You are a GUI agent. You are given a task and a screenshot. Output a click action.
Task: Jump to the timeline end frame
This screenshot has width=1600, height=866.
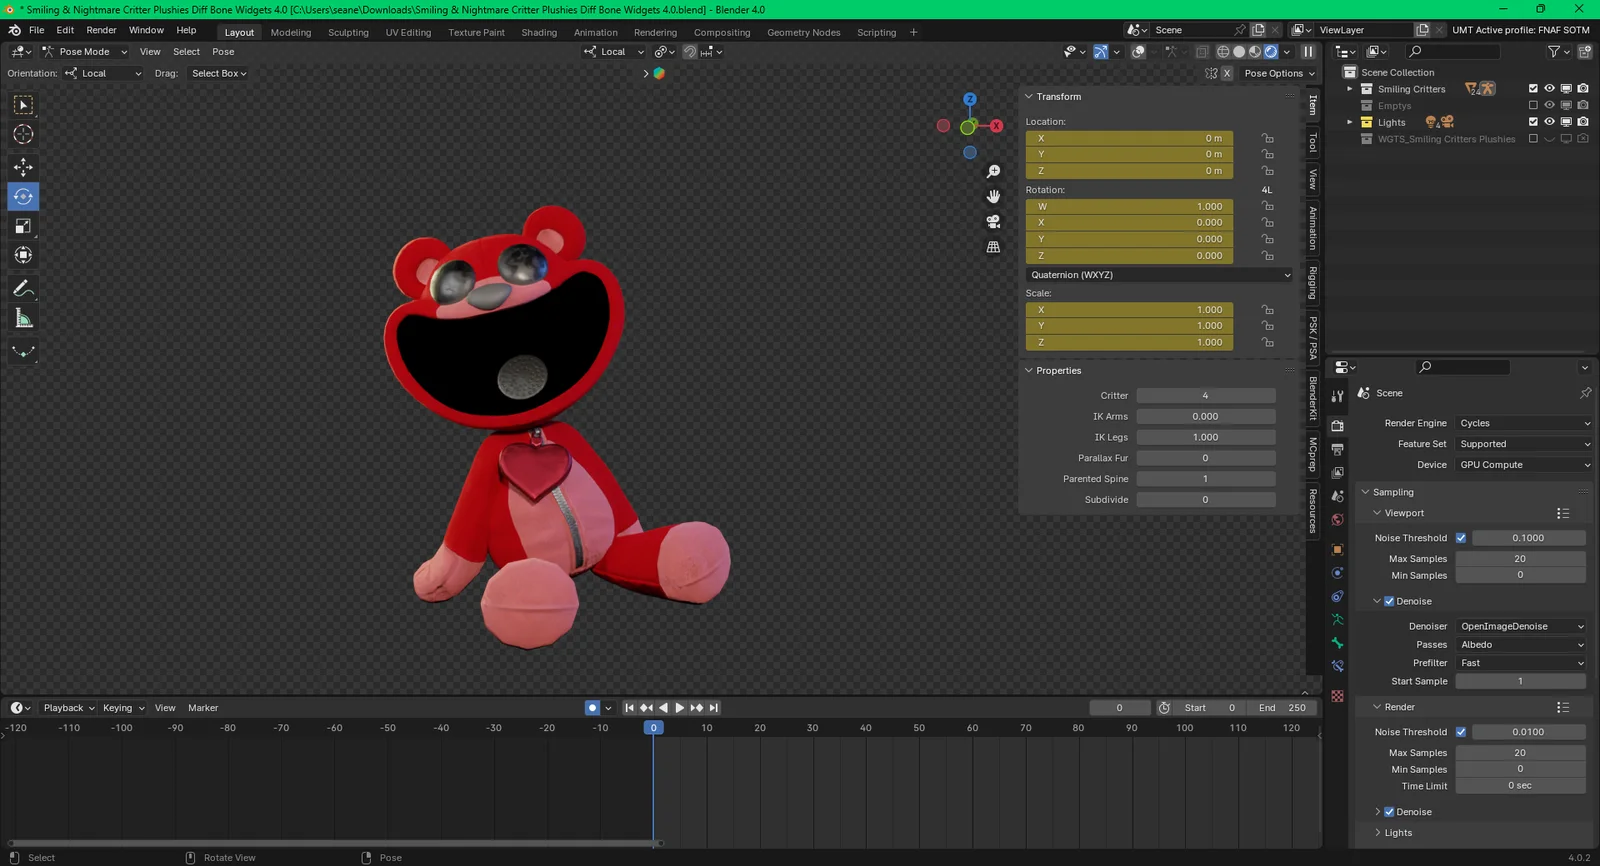tap(714, 708)
